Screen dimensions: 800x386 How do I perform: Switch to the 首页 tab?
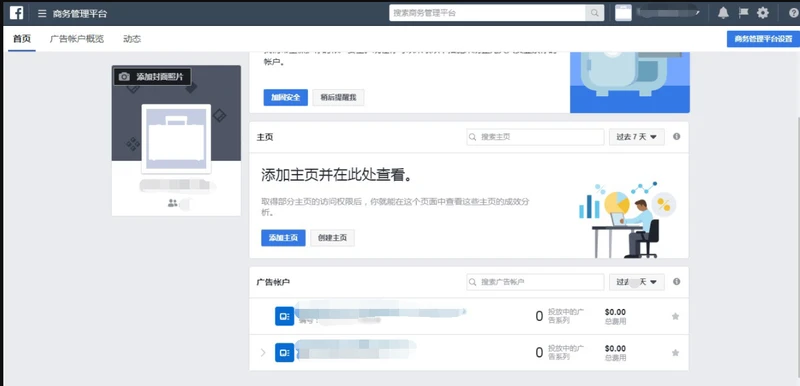(x=22, y=39)
